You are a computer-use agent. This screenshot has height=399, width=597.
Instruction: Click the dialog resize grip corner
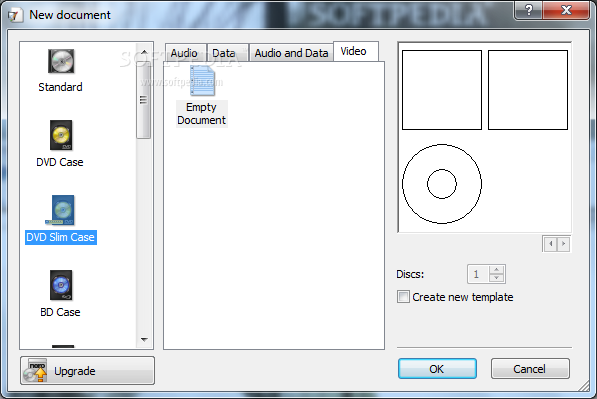tap(584, 386)
